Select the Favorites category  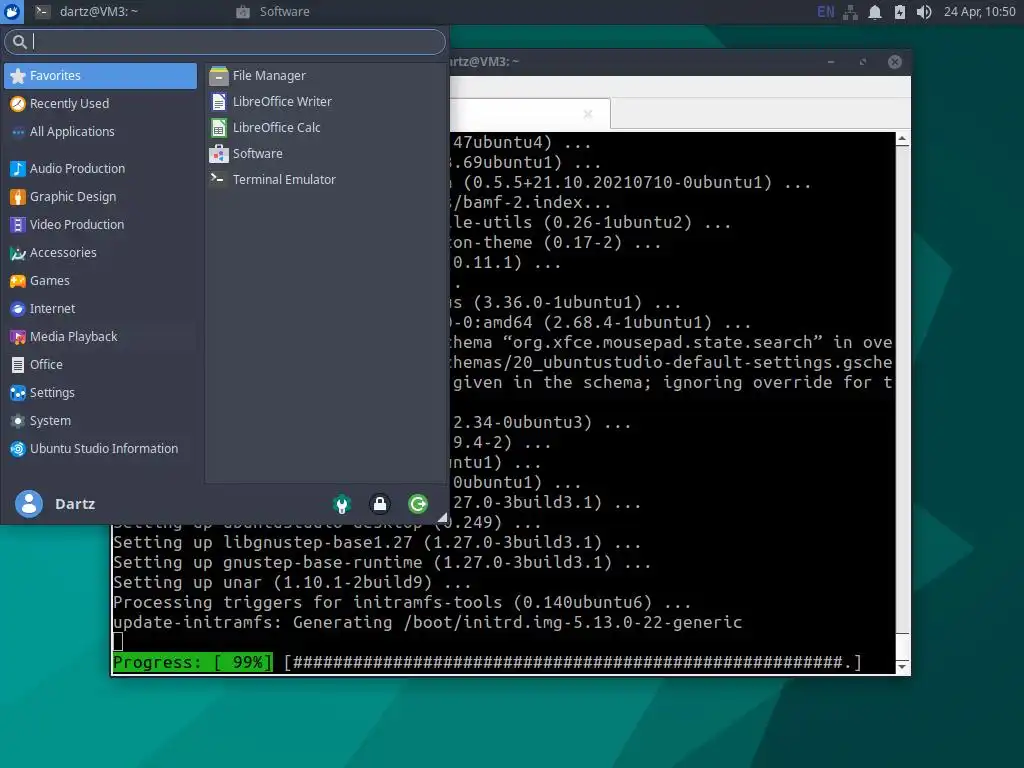[101, 76]
